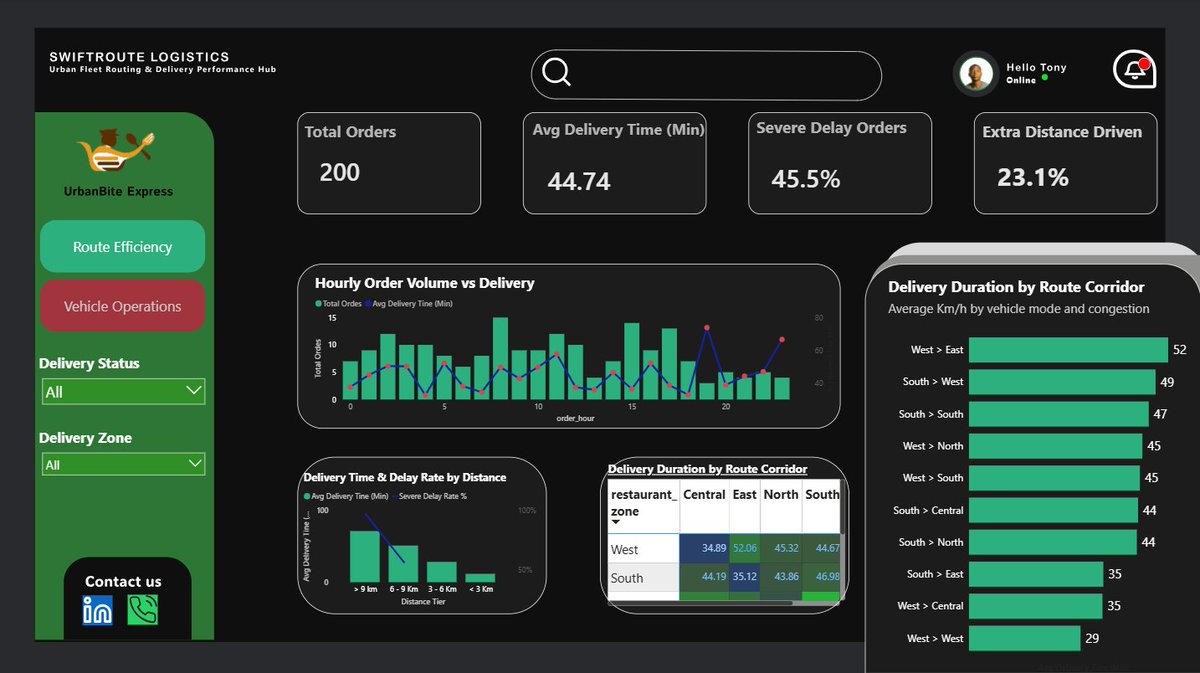Click the 34.89 matrix cell
The width and height of the screenshot is (1200, 673).
pyautogui.click(x=704, y=549)
